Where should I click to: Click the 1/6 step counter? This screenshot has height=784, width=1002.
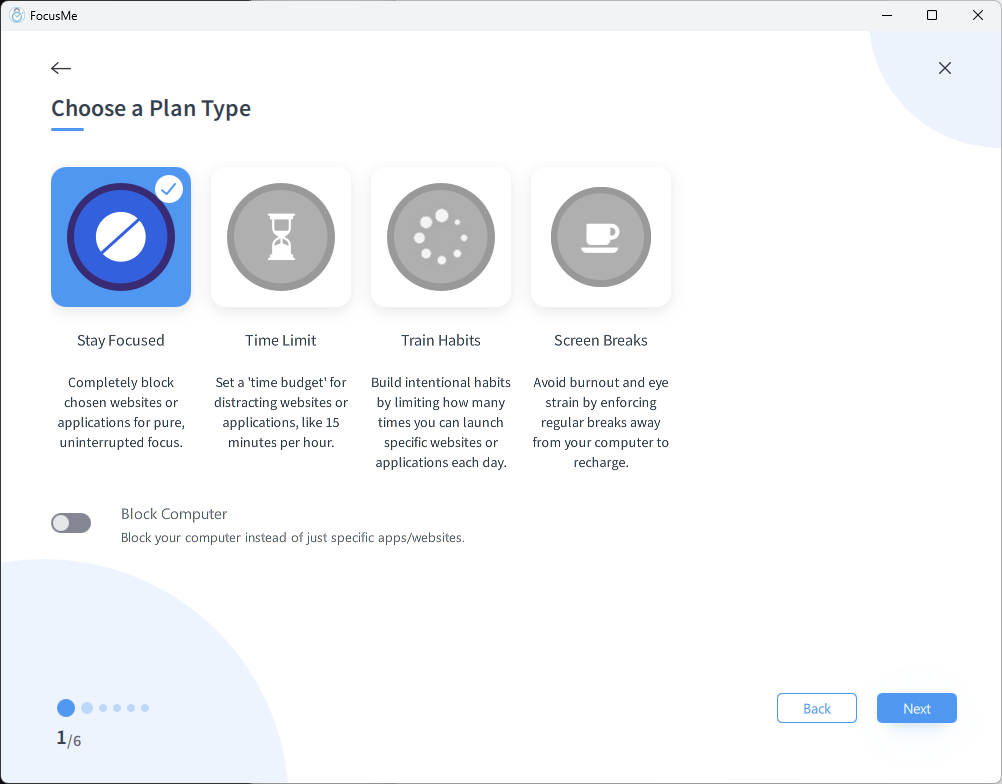(x=69, y=739)
